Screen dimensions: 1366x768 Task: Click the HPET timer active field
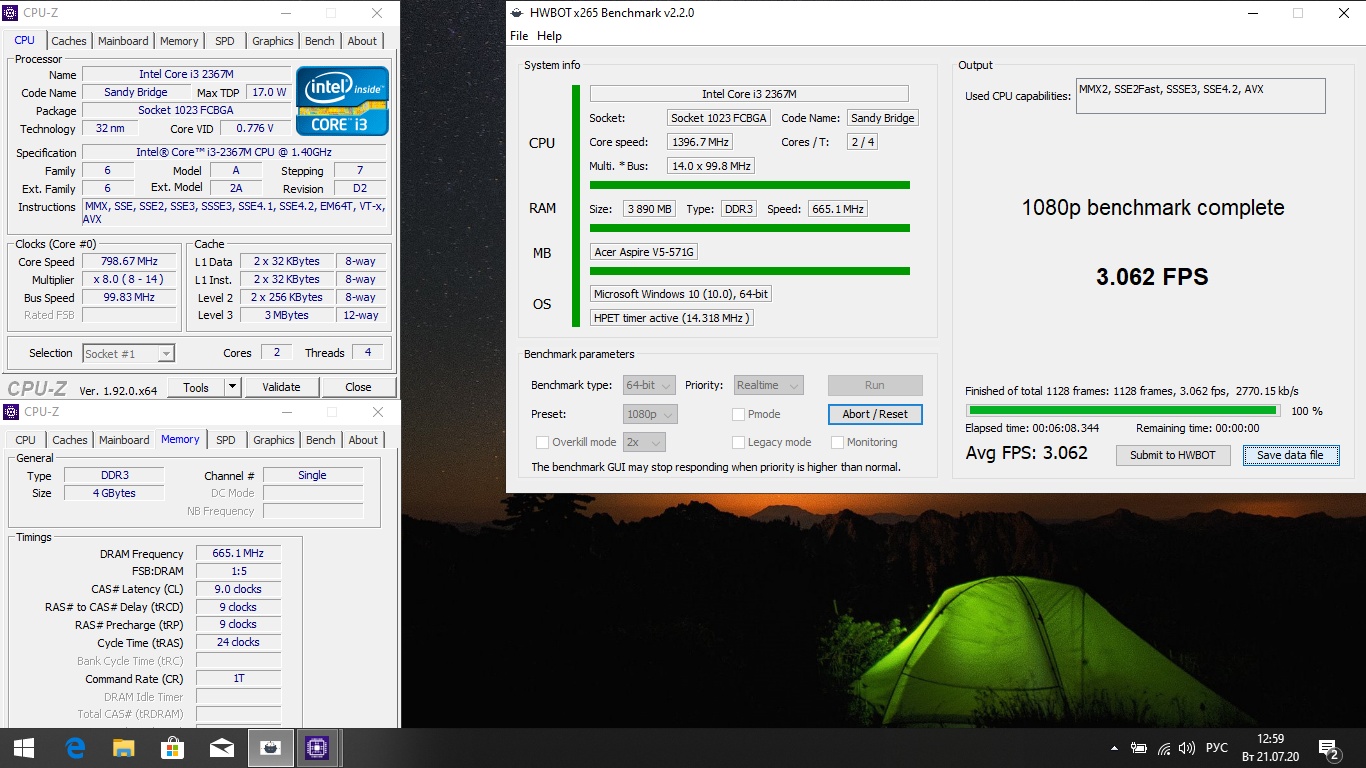(x=671, y=318)
